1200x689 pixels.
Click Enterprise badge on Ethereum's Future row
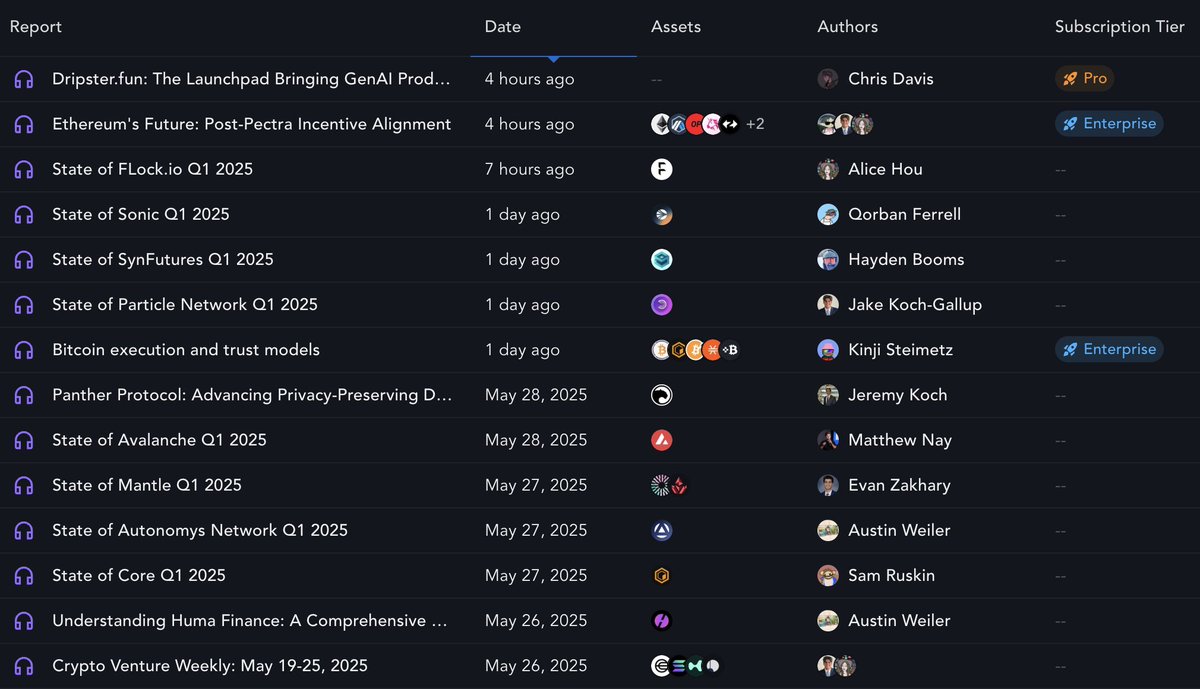pos(1109,124)
